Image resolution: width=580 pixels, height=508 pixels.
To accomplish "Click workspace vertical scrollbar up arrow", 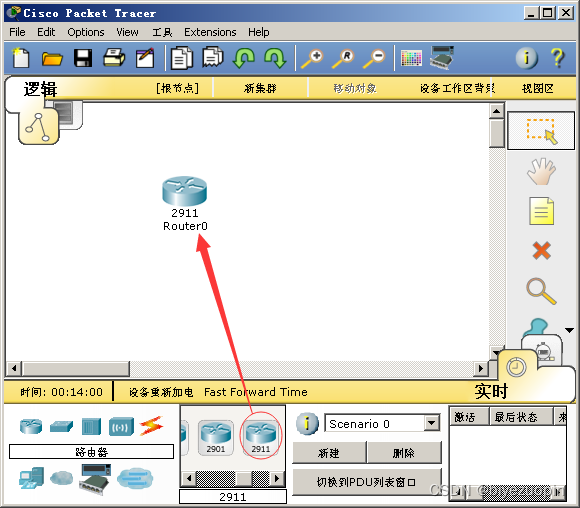I will [496, 111].
